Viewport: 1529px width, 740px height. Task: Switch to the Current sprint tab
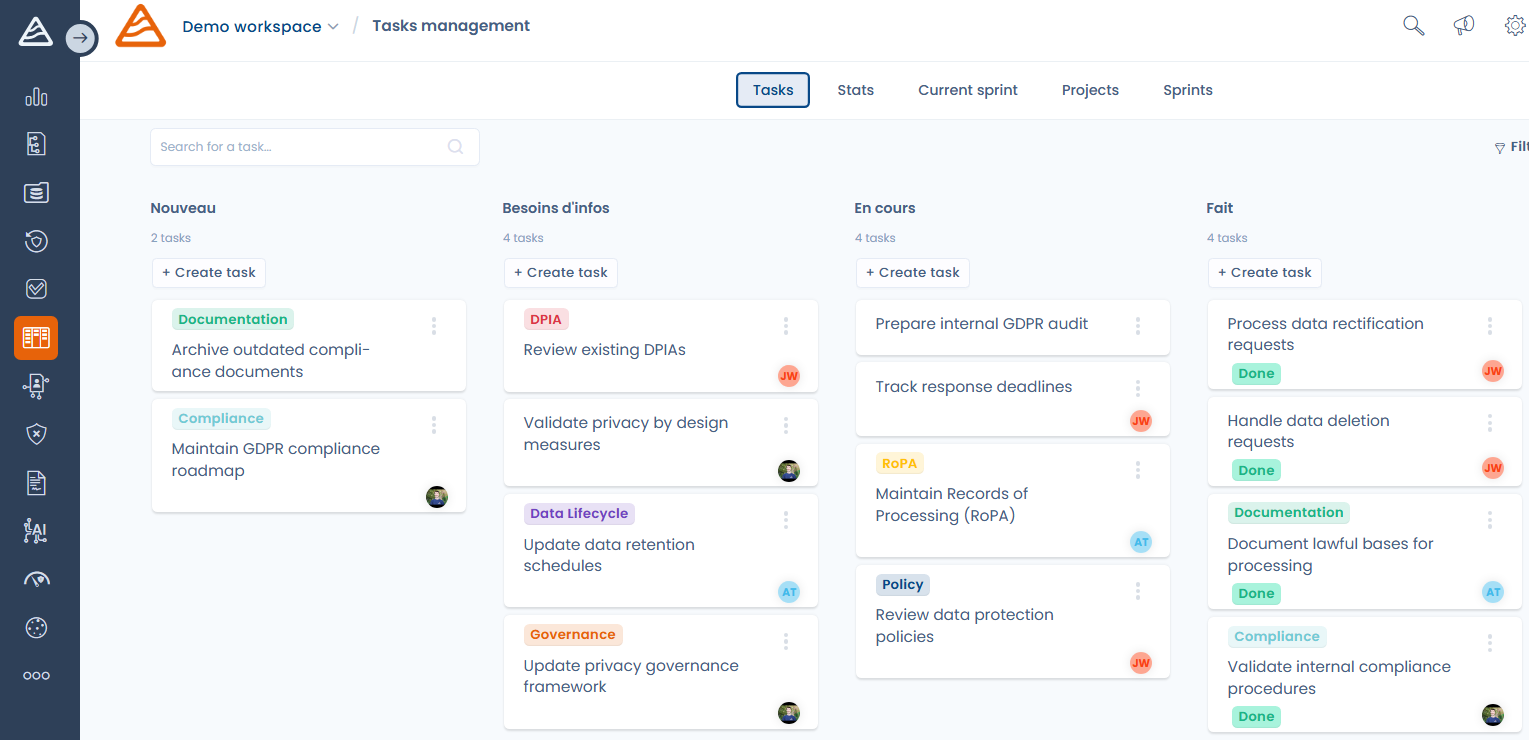tap(967, 90)
